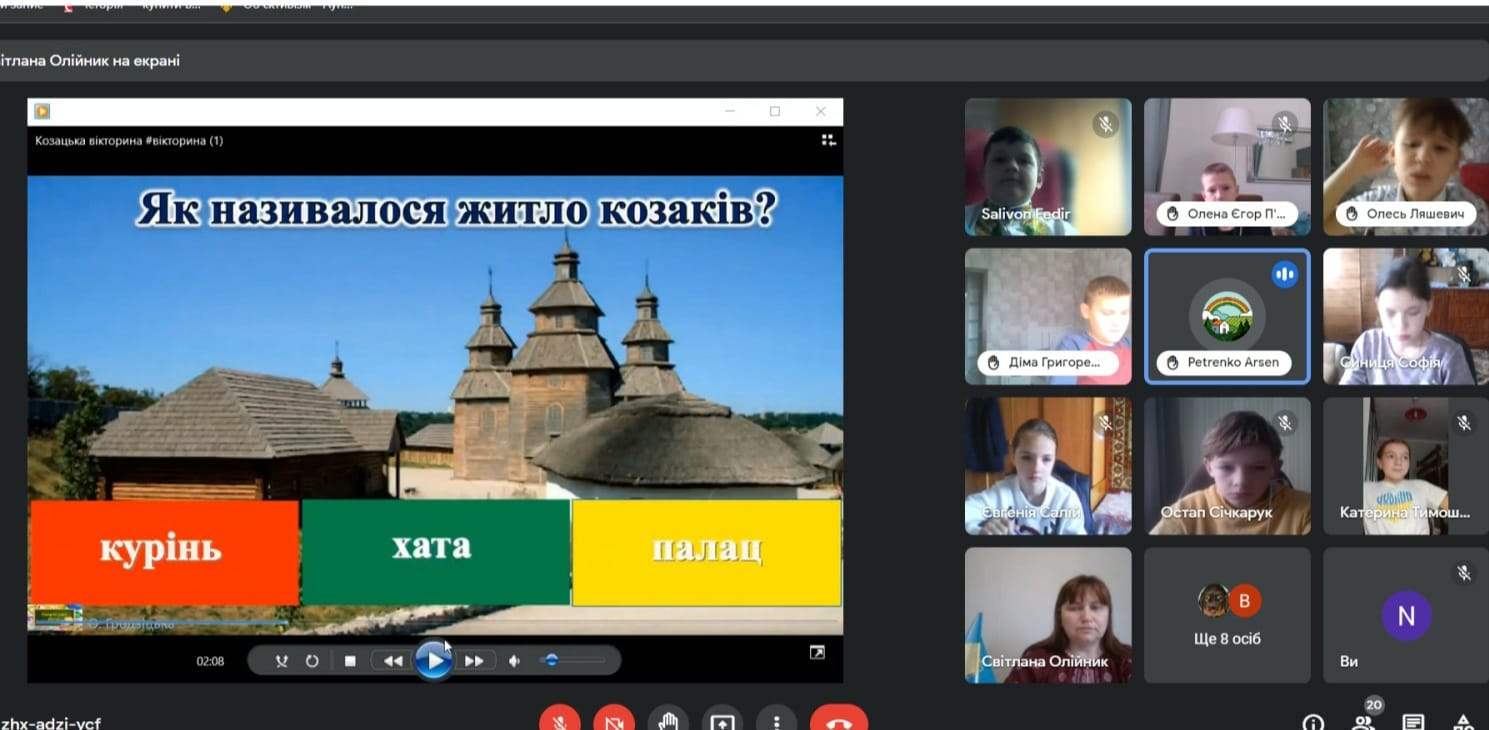Toggle shuffle in the media player
The image size is (1489, 730).
click(x=282, y=661)
